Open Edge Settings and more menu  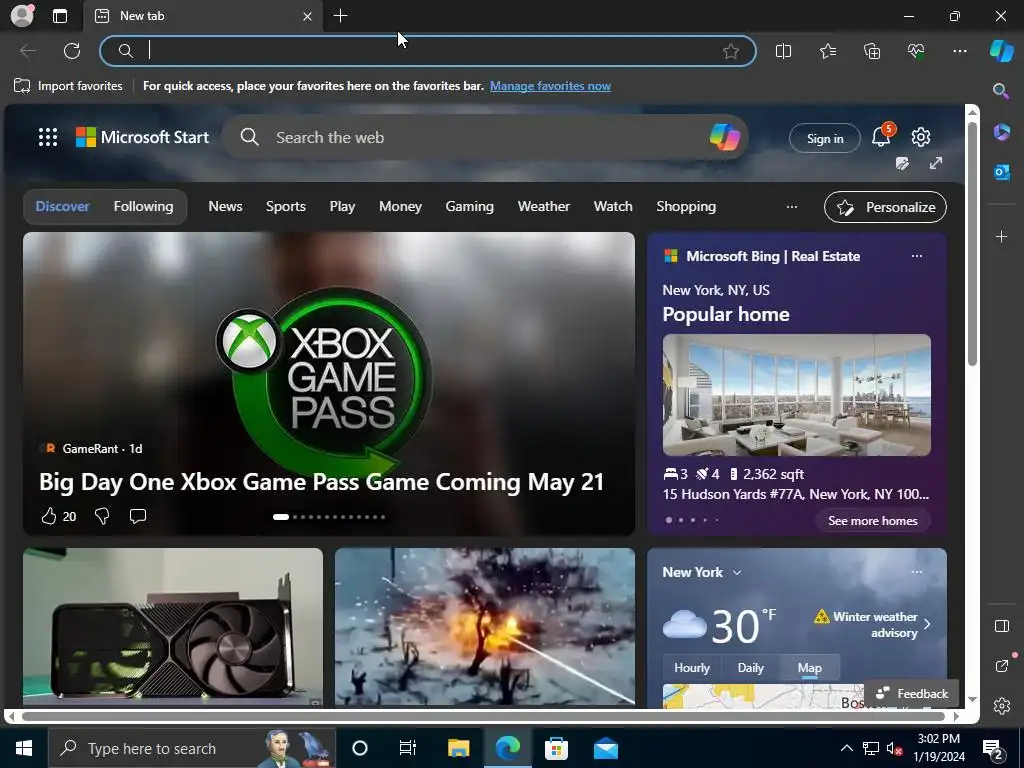click(x=959, y=51)
